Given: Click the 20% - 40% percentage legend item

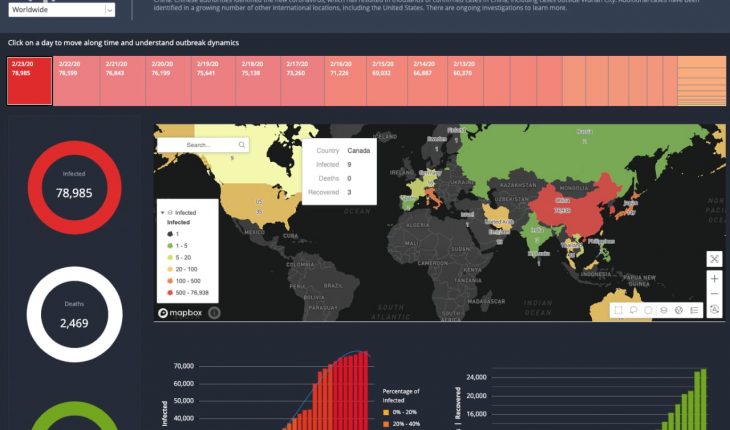Looking at the screenshot, I should 401,423.
